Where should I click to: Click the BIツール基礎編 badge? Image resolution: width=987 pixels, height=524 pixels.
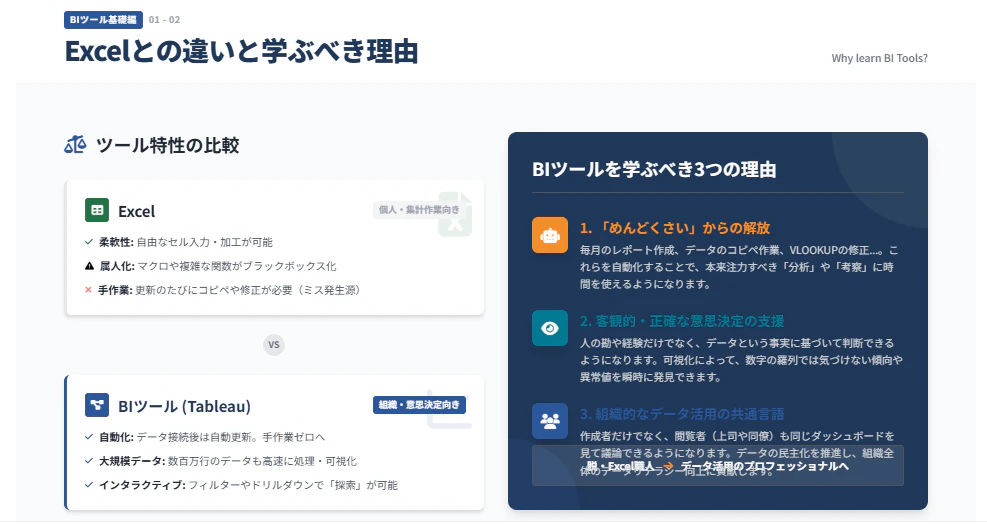(x=103, y=20)
